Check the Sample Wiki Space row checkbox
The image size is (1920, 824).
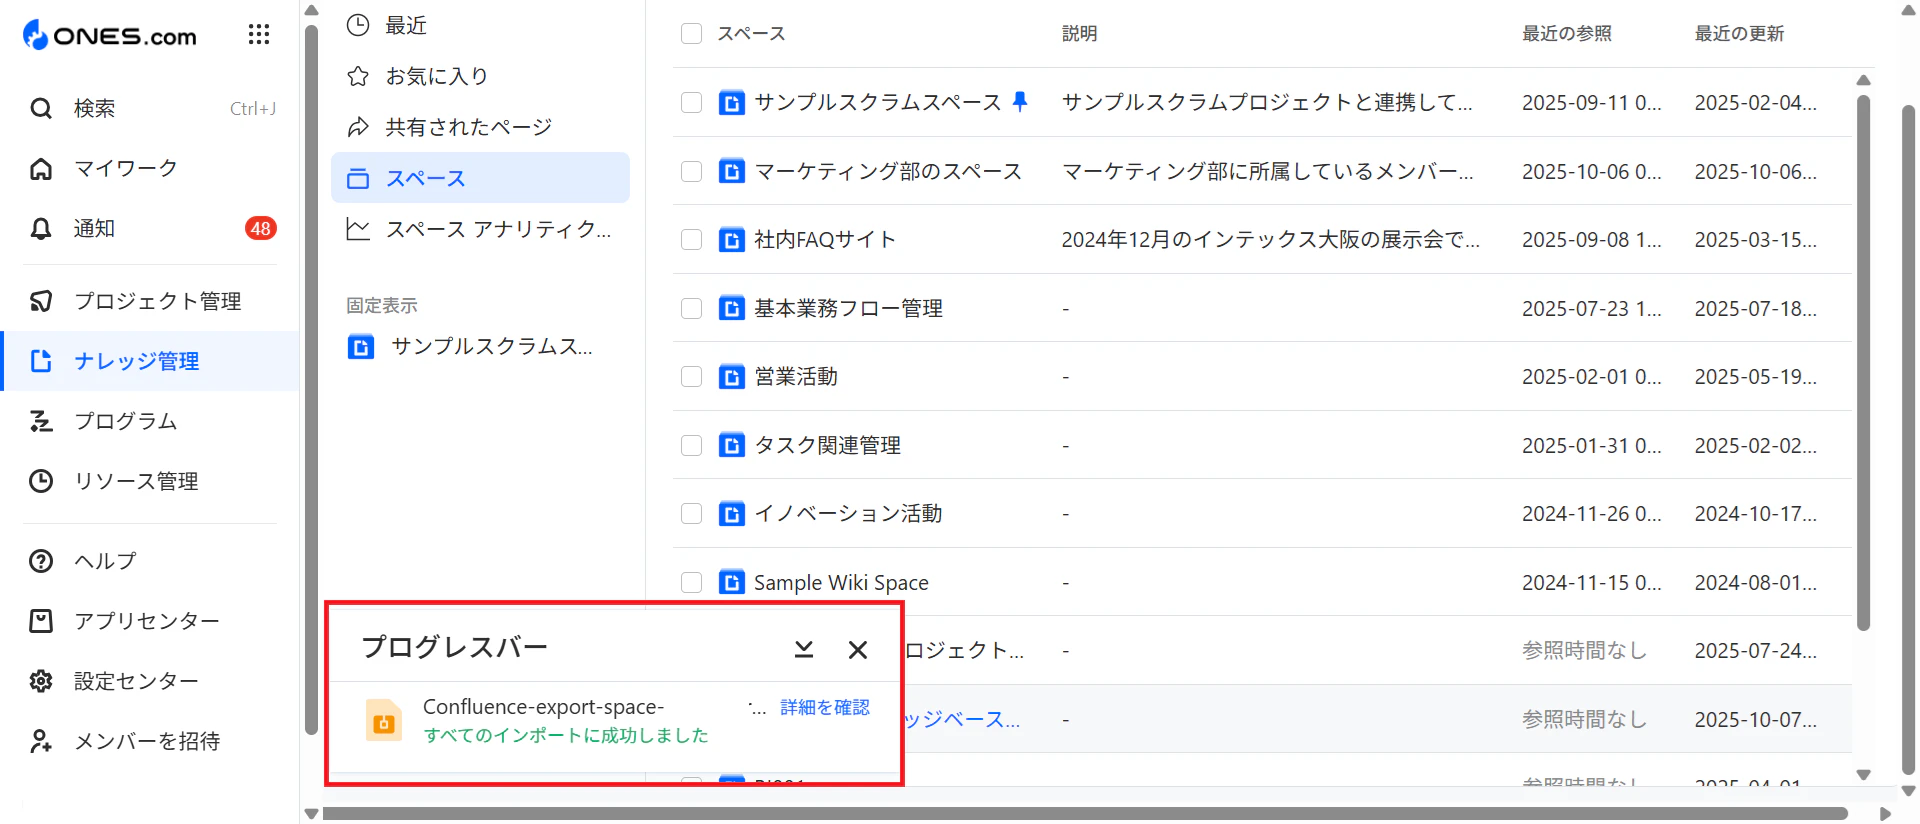point(691,582)
